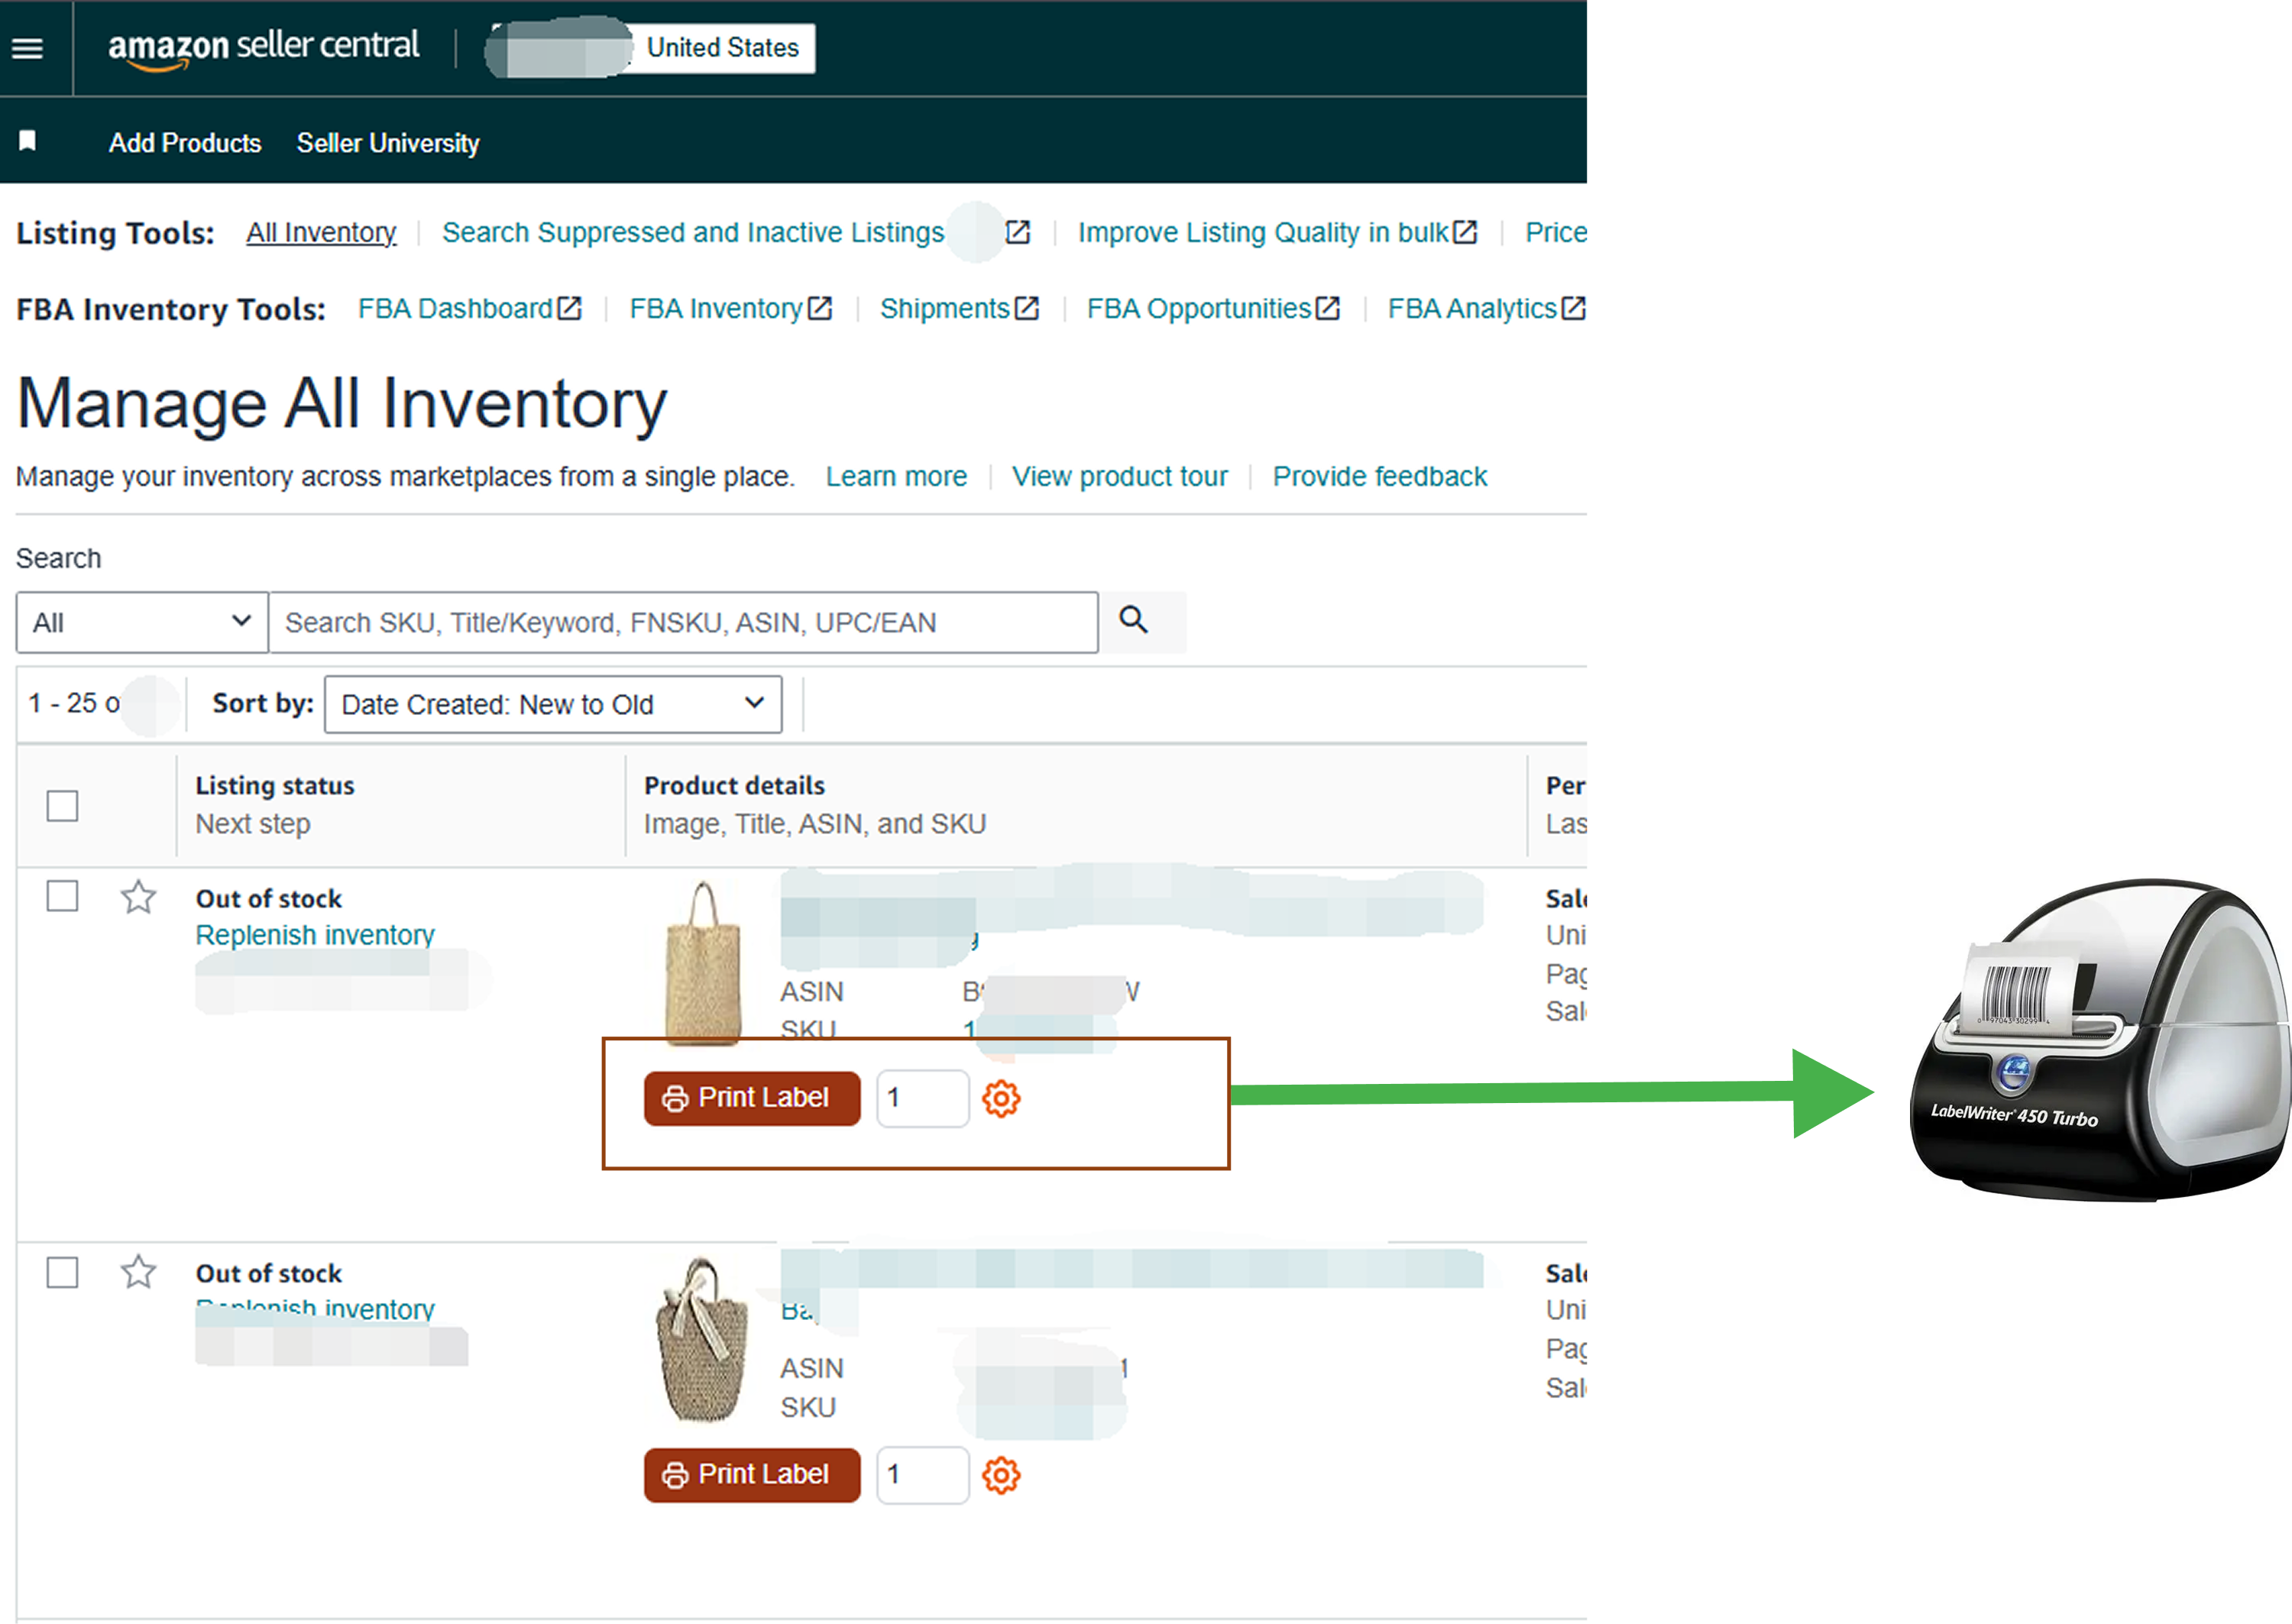Focus label quantity field for second product
This screenshot has height=1624, width=2292.
(922, 1475)
